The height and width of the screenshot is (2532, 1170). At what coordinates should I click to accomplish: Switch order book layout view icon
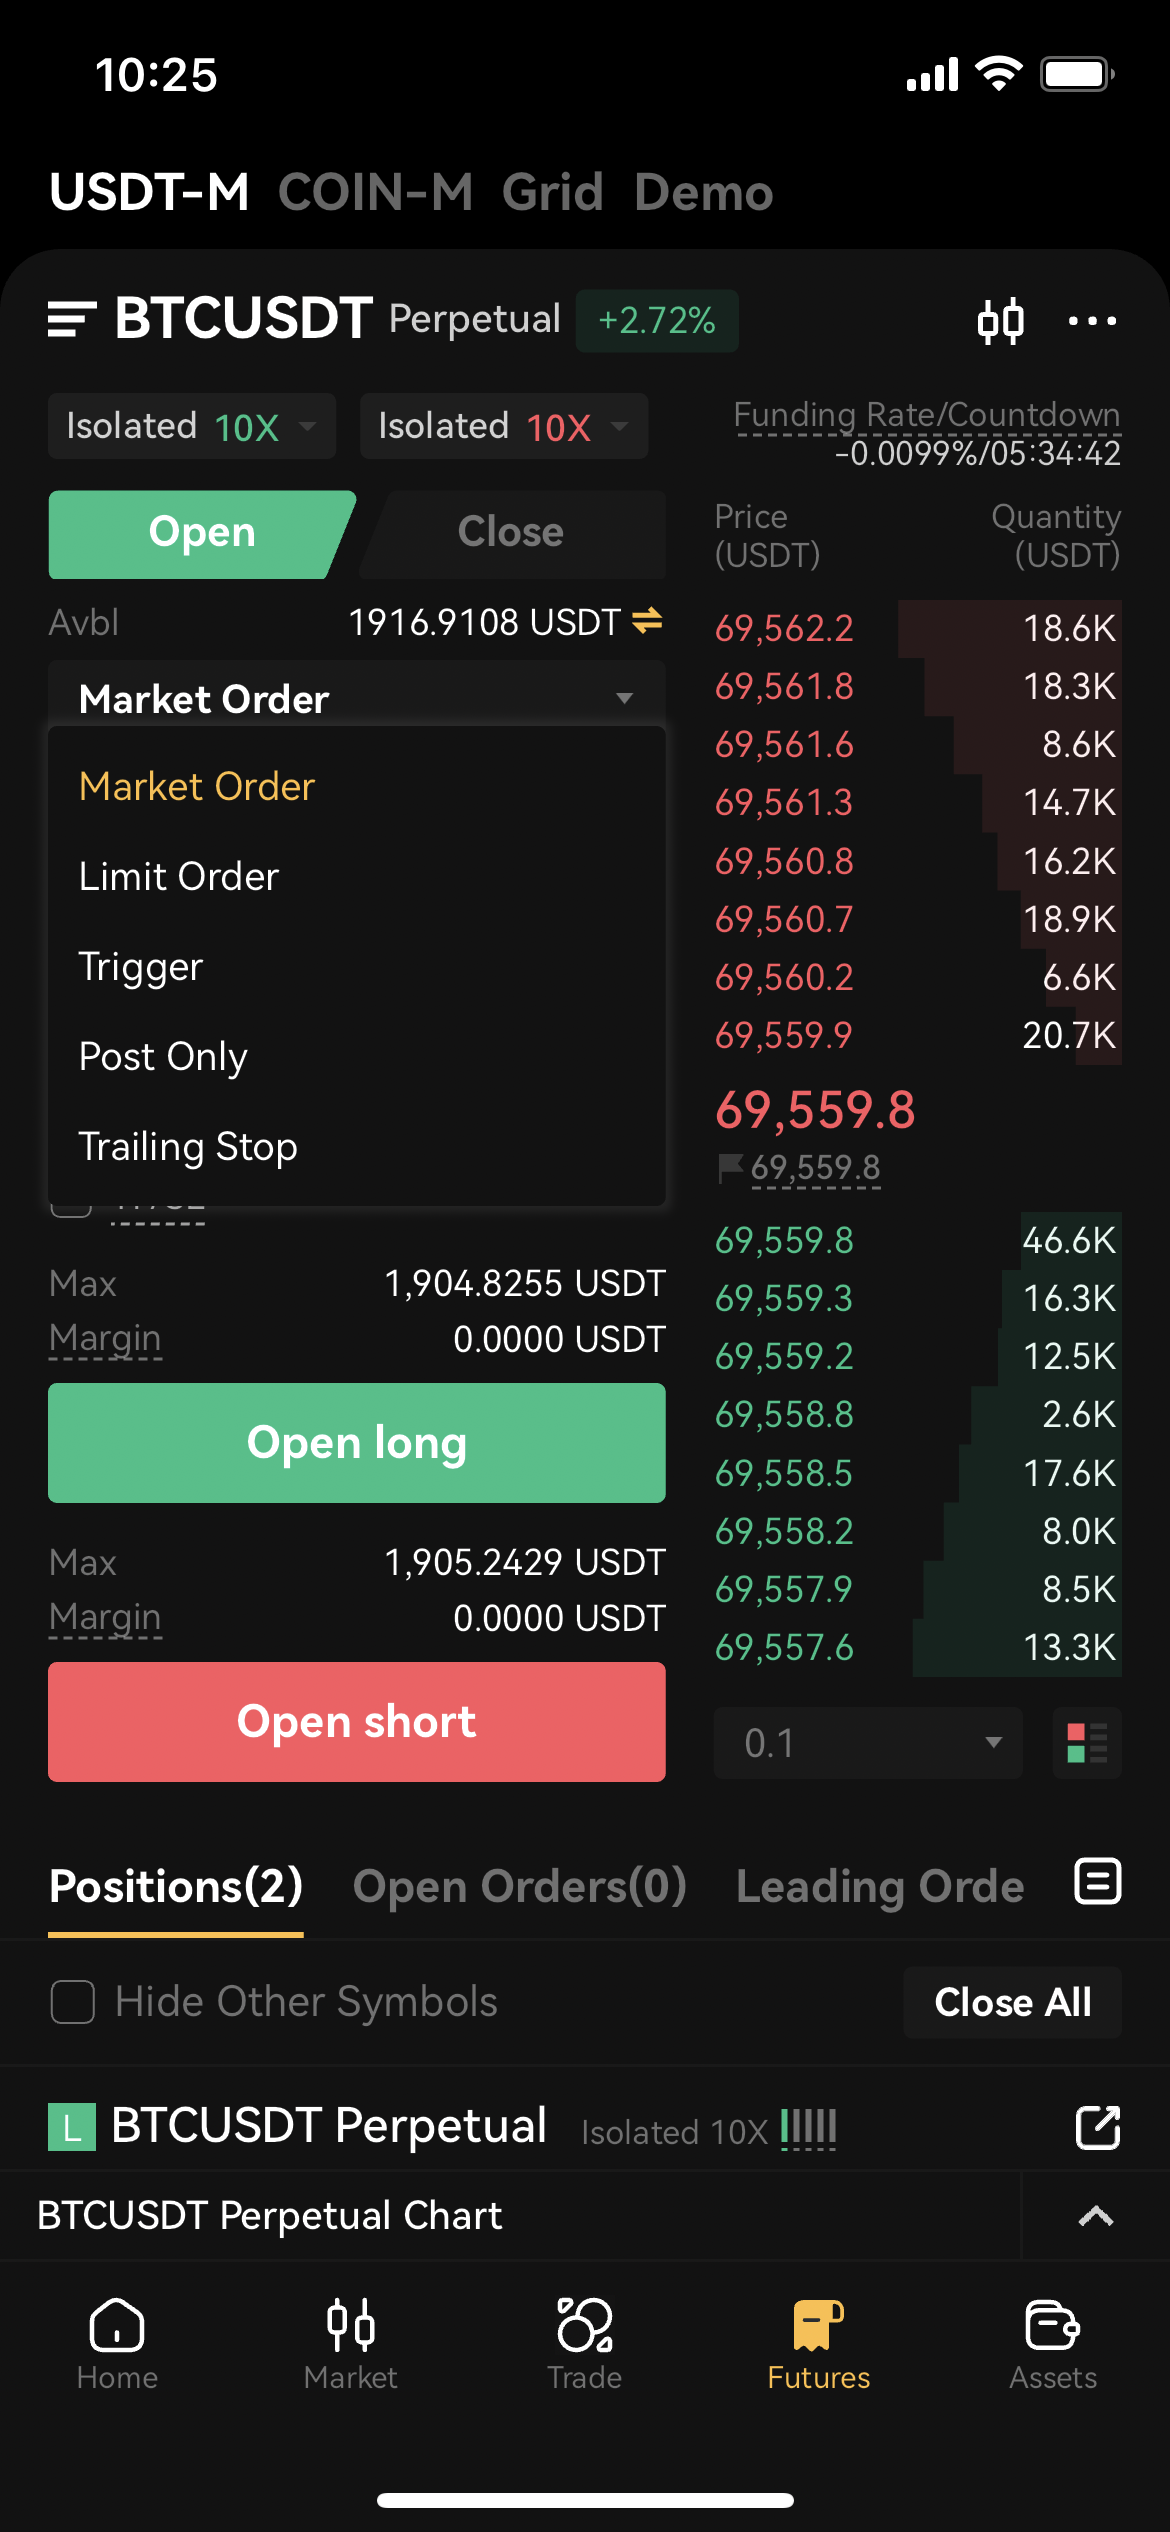[1087, 1743]
